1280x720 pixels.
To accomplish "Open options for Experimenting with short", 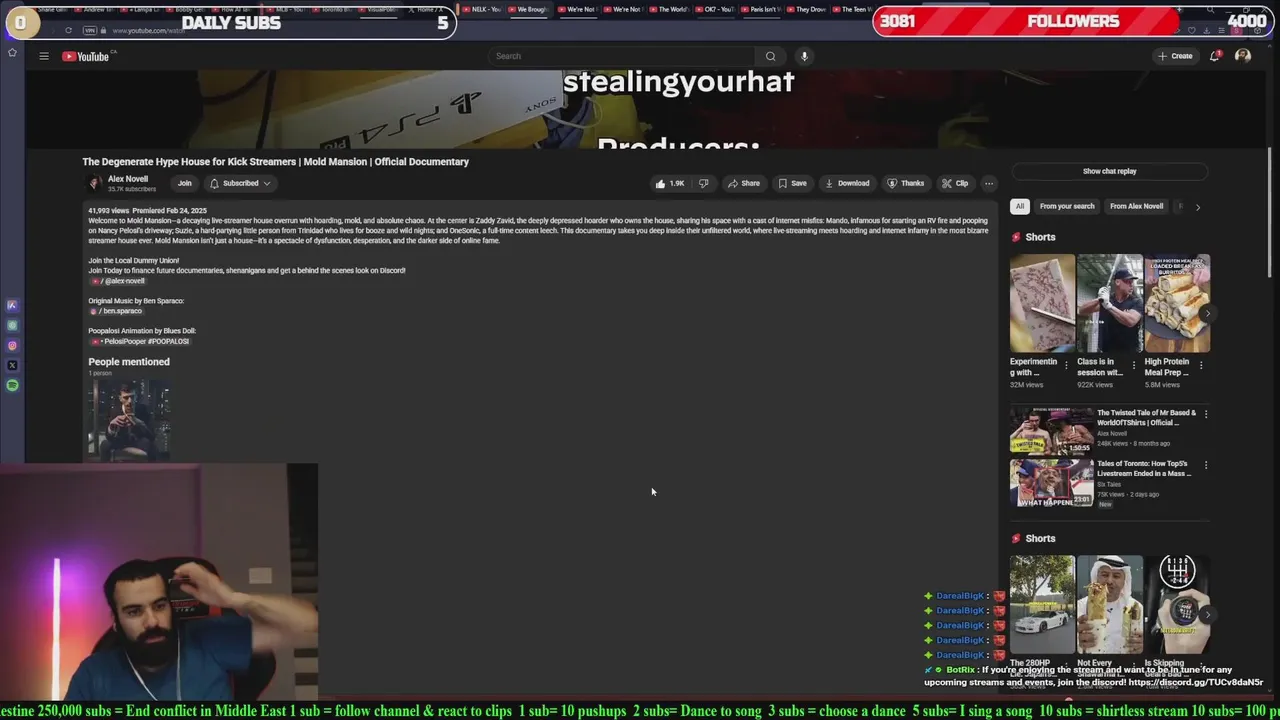I will 1066,365.
